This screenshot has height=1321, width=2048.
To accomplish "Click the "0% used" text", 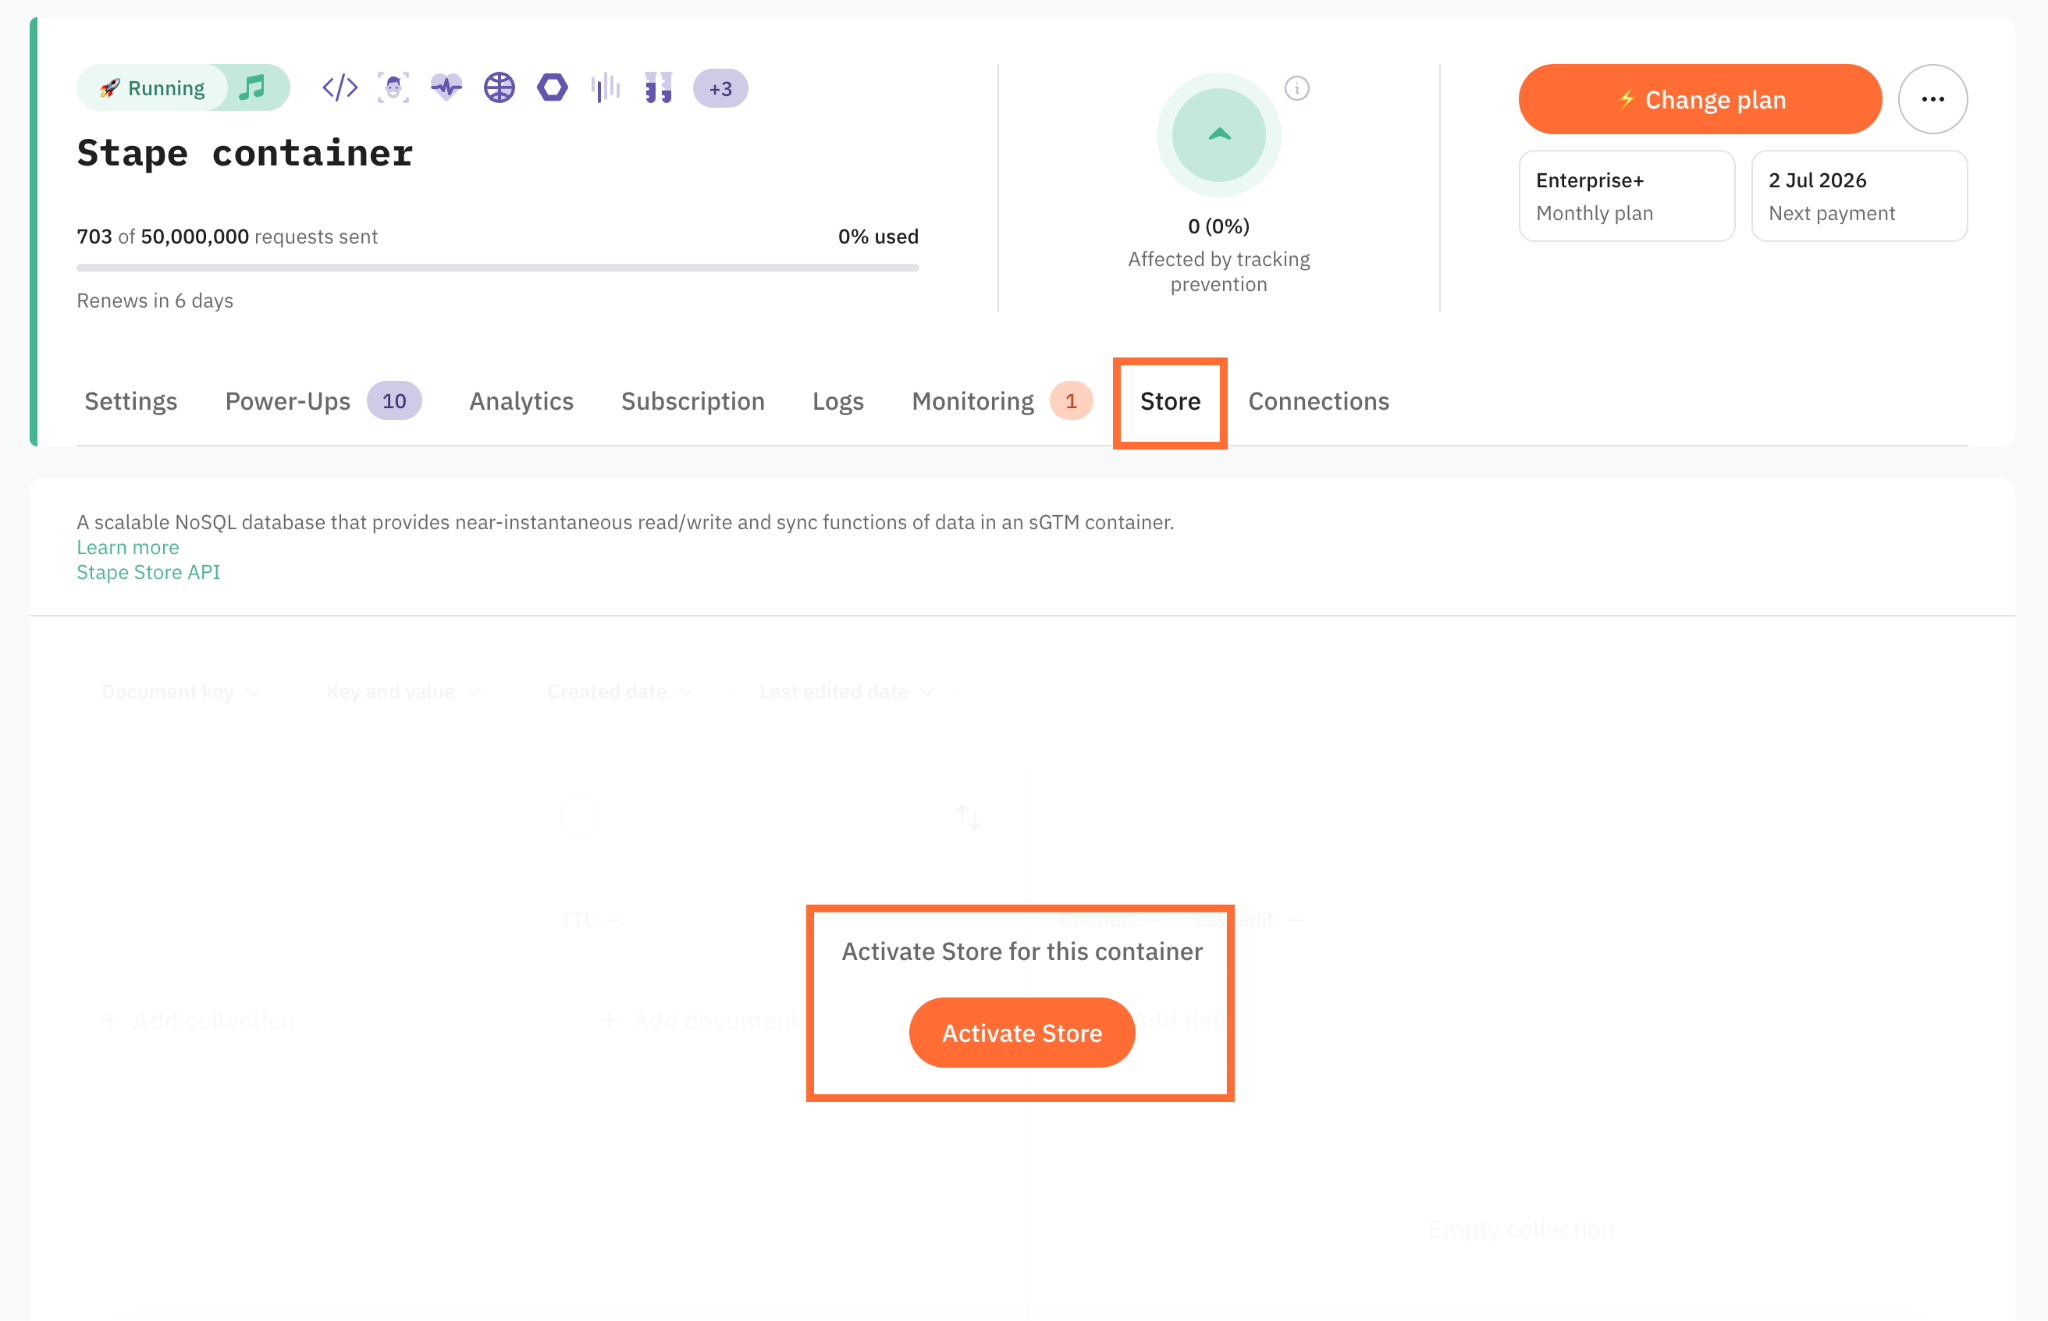I will 878,237.
